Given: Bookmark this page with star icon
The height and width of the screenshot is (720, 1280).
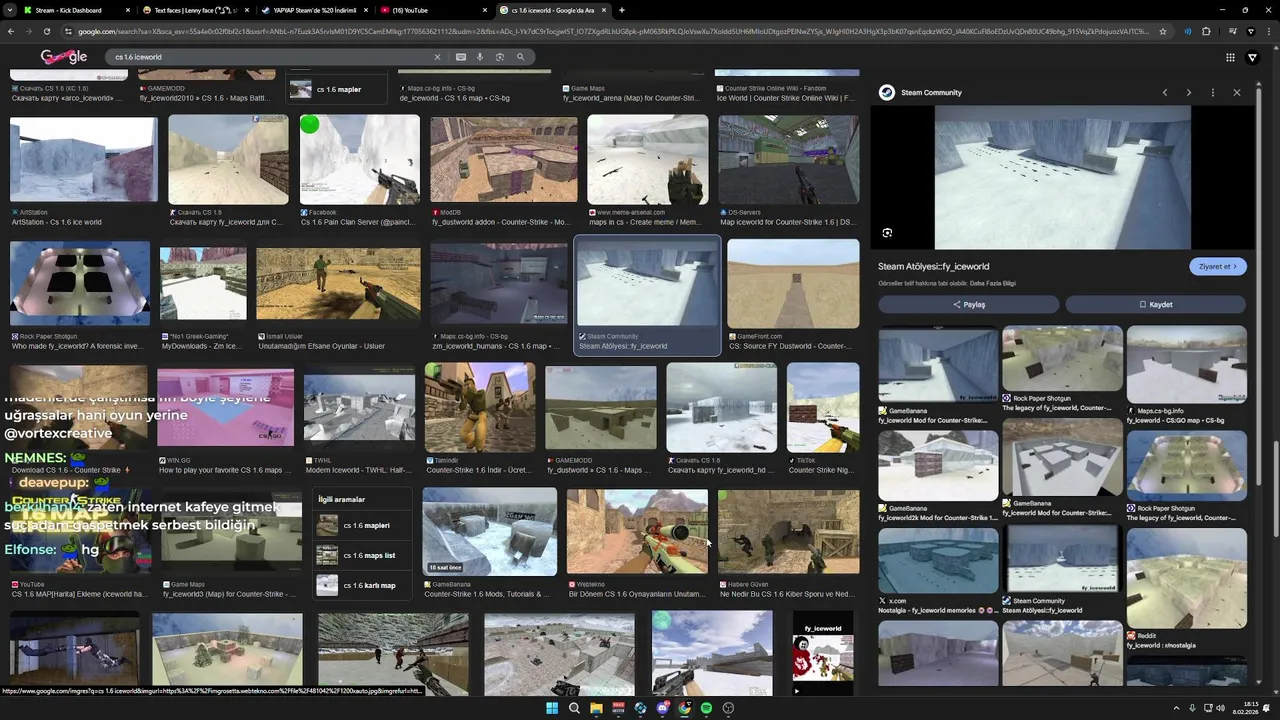Looking at the screenshot, I should (x=1163, y=31).
